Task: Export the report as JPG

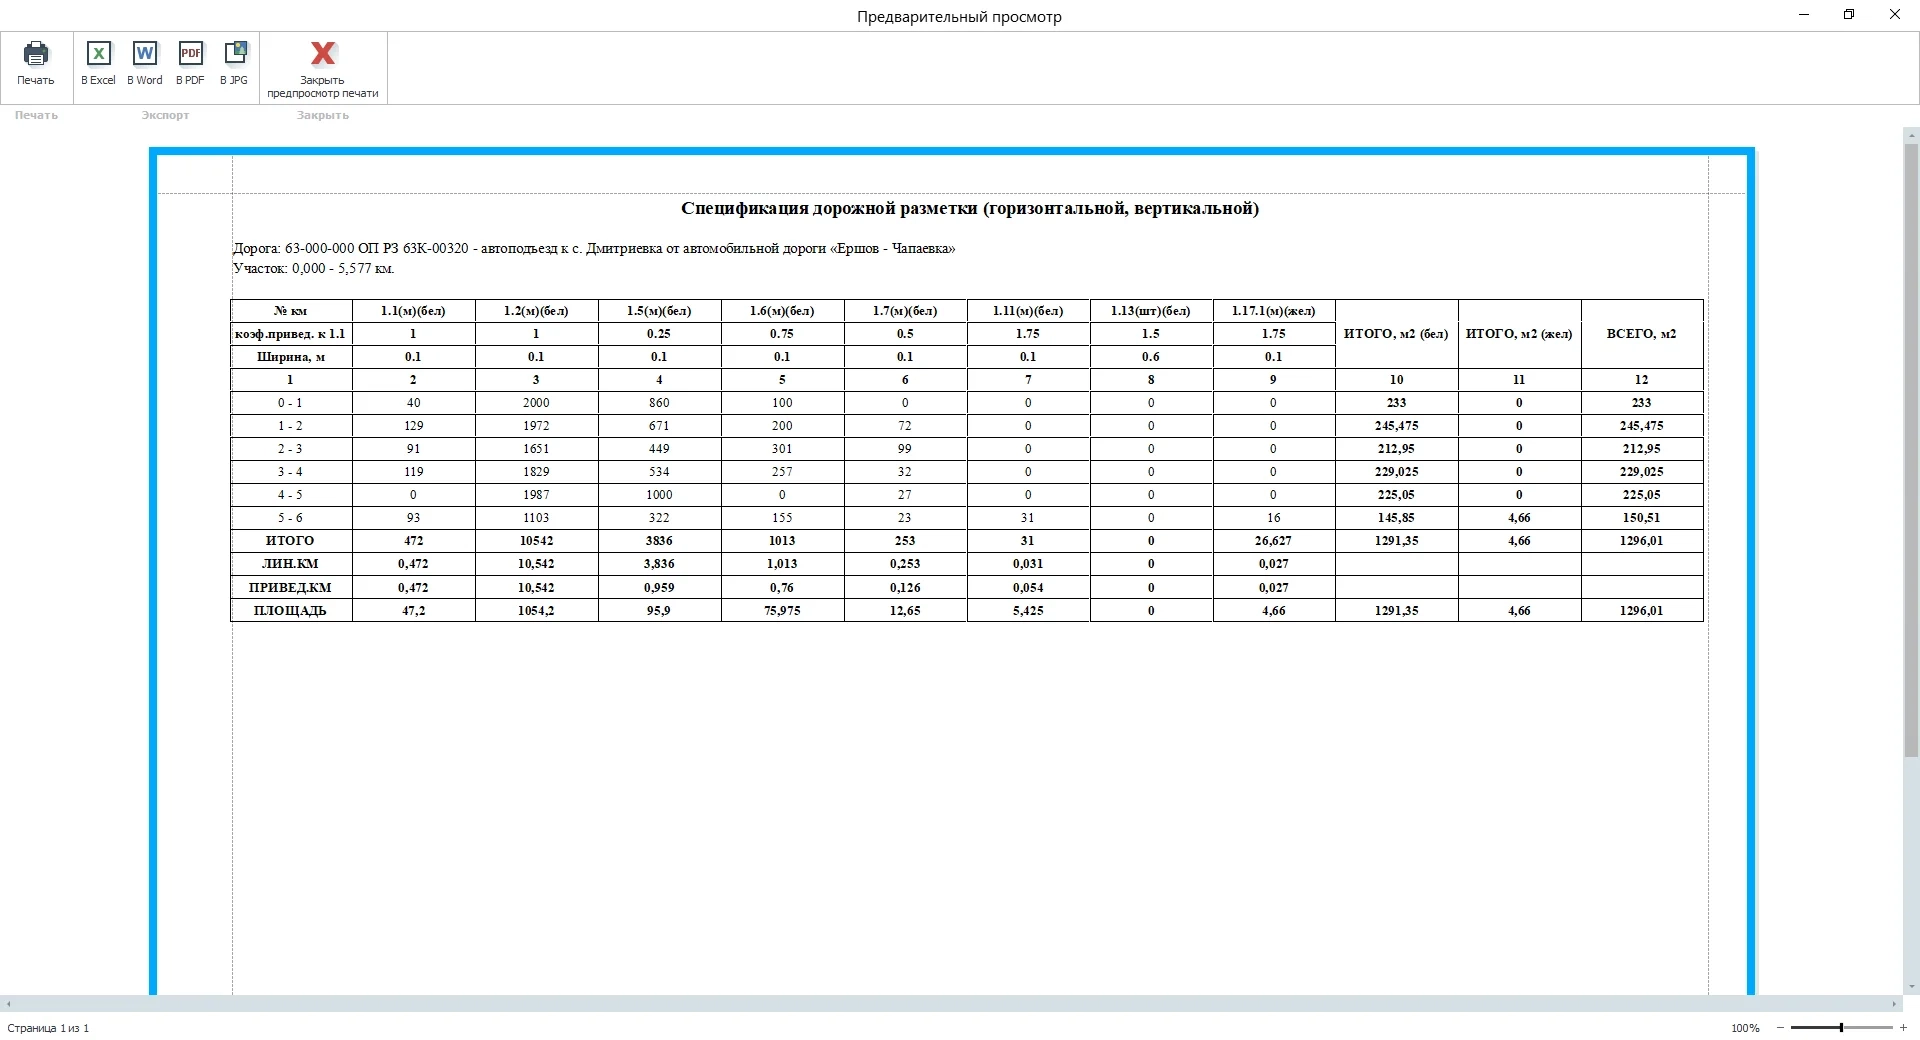Action: pyautogui.click(x=235, y=55)
